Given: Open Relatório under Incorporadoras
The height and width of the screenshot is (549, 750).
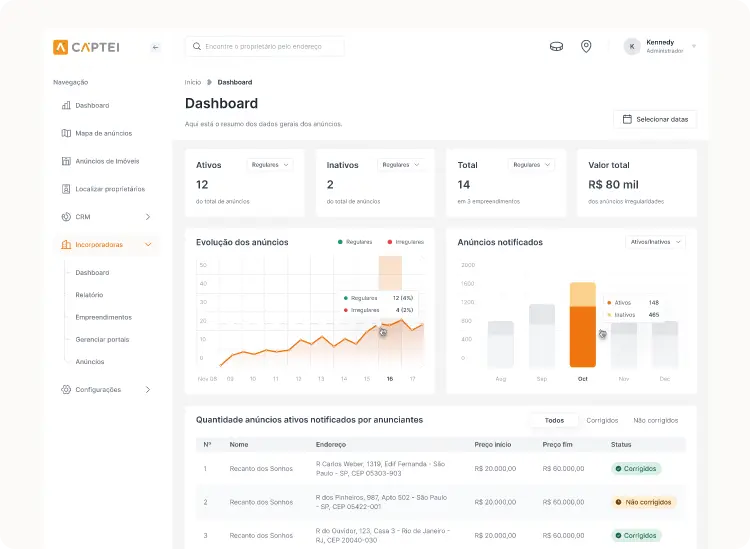Looking at the screenshot, I should point(89,295).
